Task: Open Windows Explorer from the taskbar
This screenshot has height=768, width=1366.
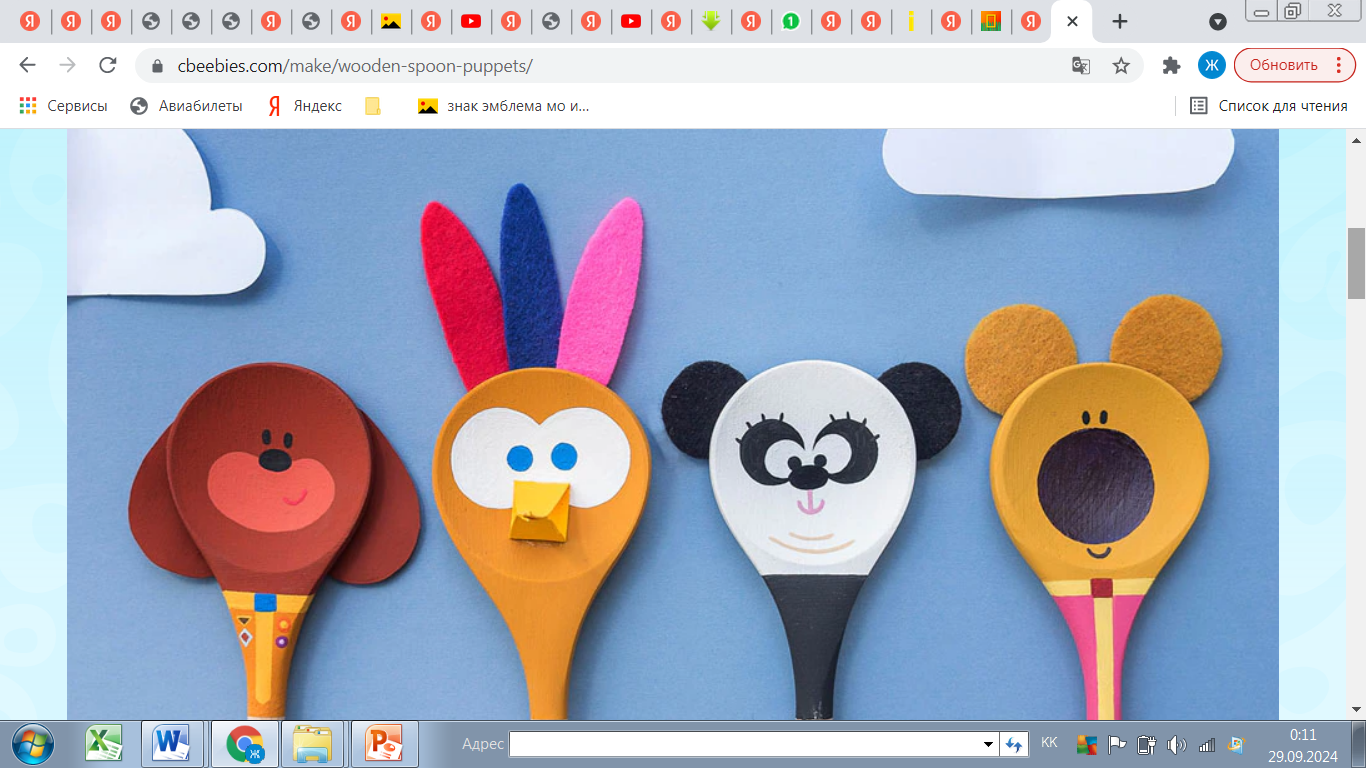Action: [313, 744]
